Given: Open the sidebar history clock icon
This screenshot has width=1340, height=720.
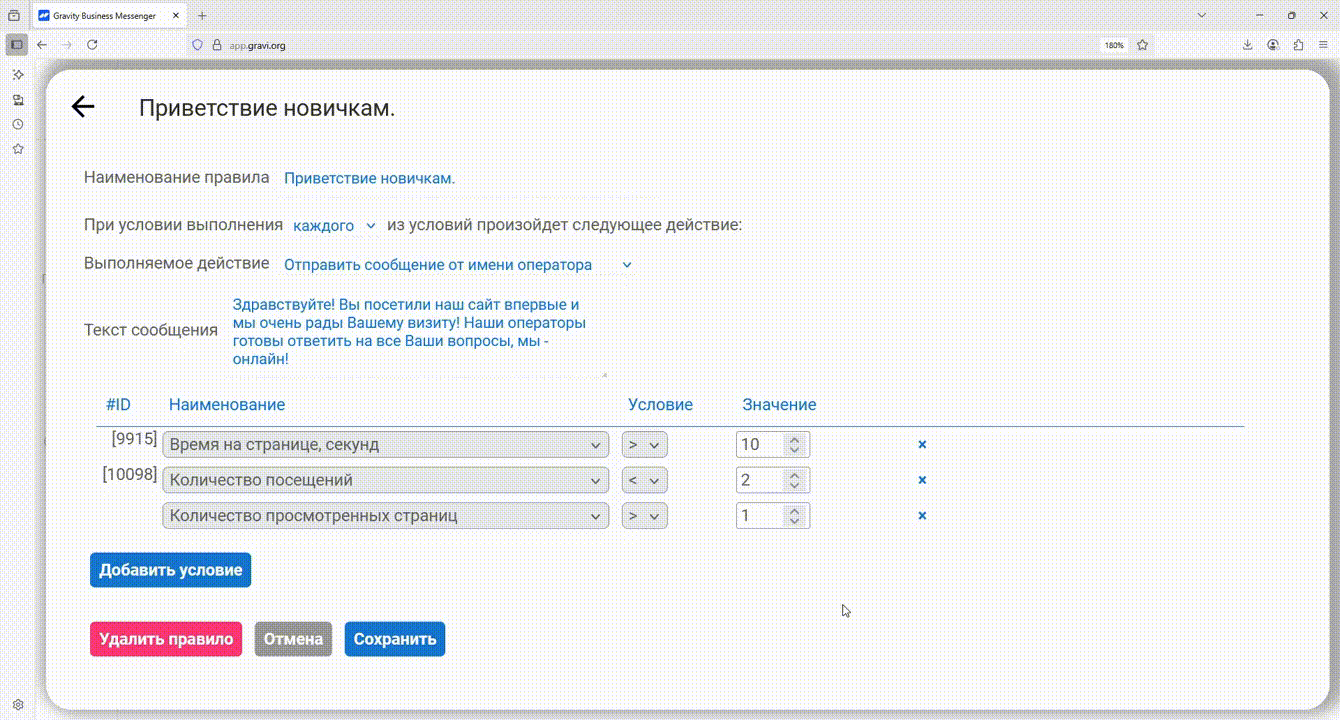Looking at the screenshot, I should 18,125.
